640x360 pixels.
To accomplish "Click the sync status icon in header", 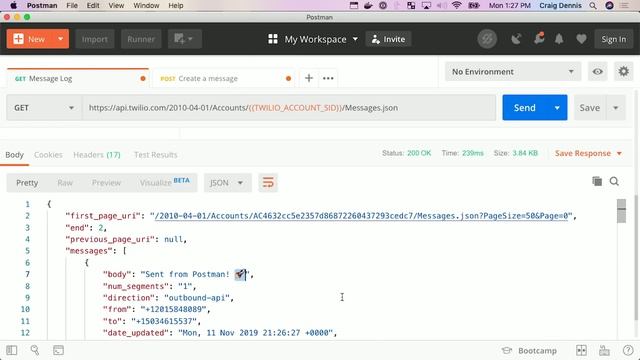I will click(487, 39).
